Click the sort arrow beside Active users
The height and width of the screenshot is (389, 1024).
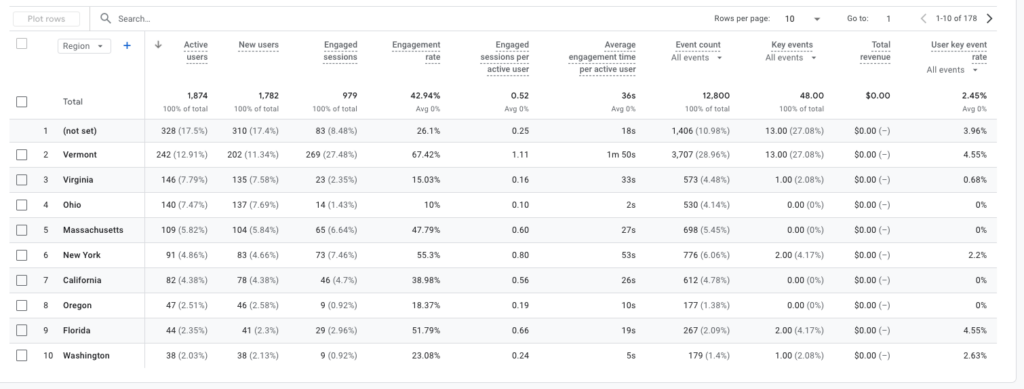tap(158, 44)
